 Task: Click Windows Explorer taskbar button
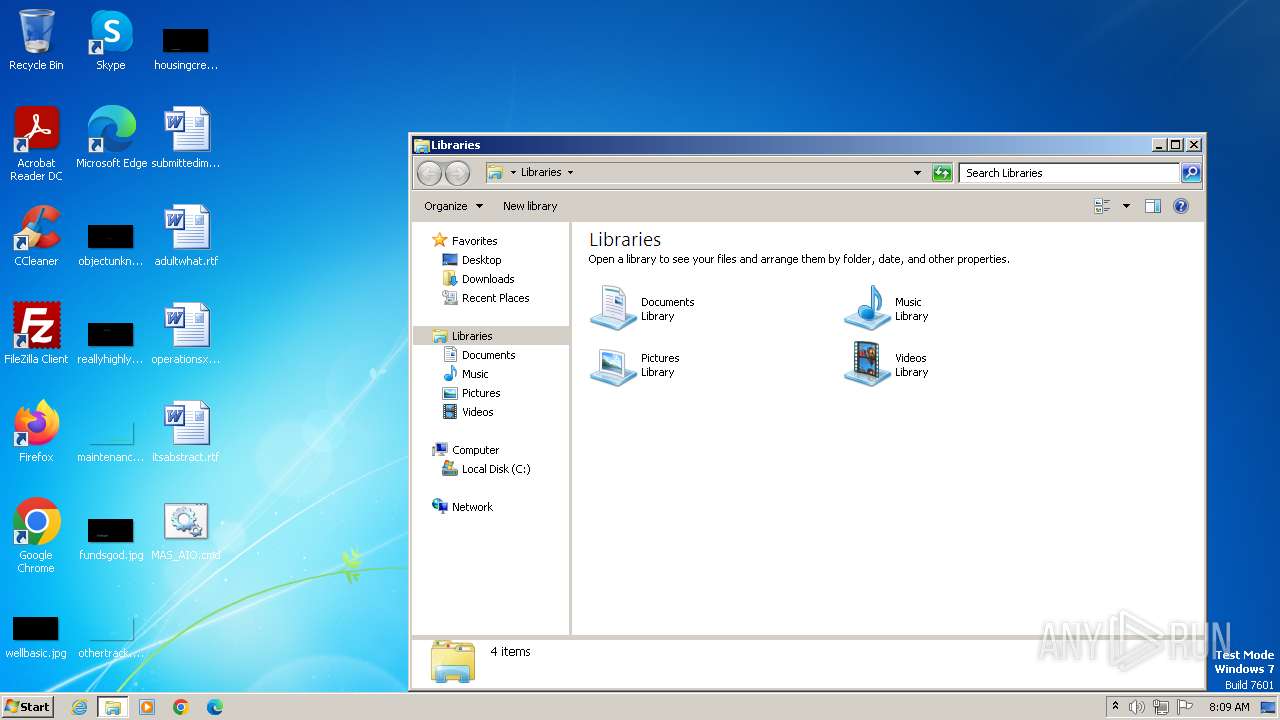tap(113, 707)
